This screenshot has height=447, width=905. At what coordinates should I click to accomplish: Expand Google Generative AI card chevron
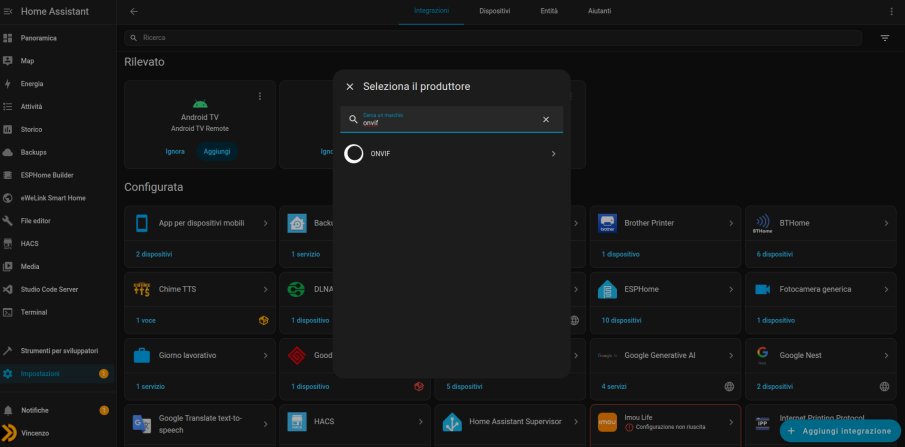[x=731, y=356]
